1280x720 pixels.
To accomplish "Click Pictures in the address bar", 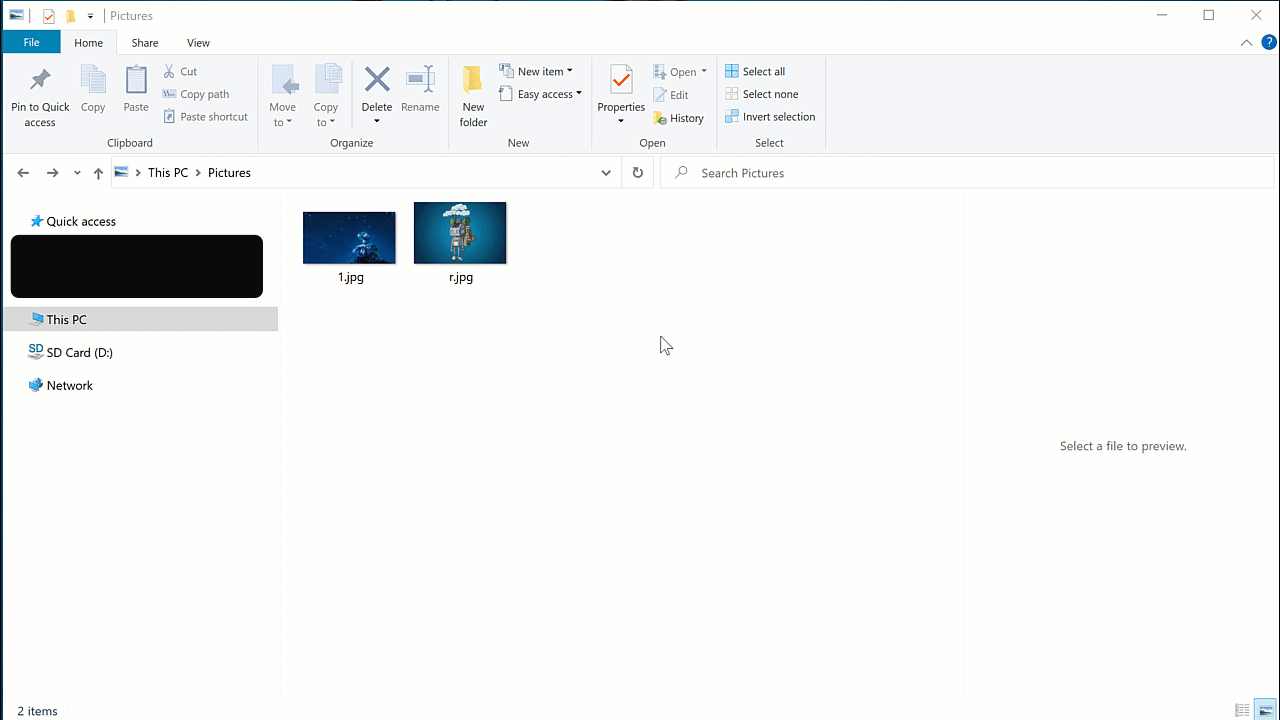I will click(229, 173).
